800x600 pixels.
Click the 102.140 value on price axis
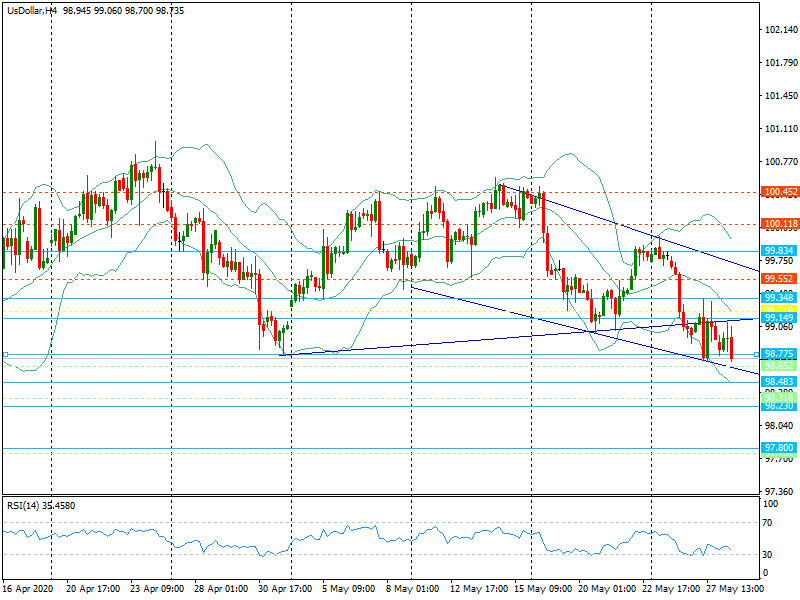782,31
